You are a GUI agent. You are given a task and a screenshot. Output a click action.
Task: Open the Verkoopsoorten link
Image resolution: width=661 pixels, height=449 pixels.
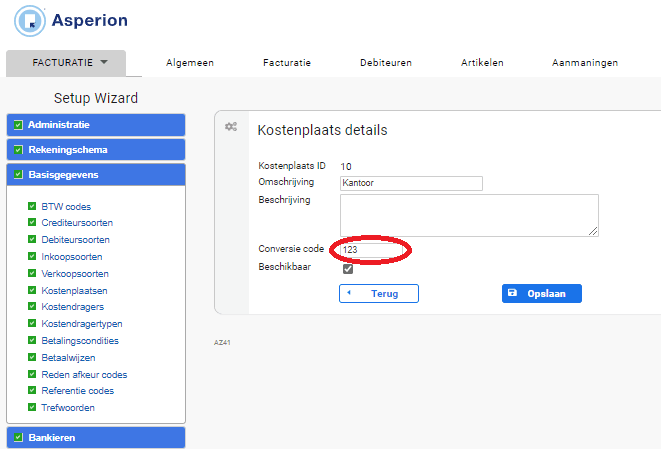(75, 274)
